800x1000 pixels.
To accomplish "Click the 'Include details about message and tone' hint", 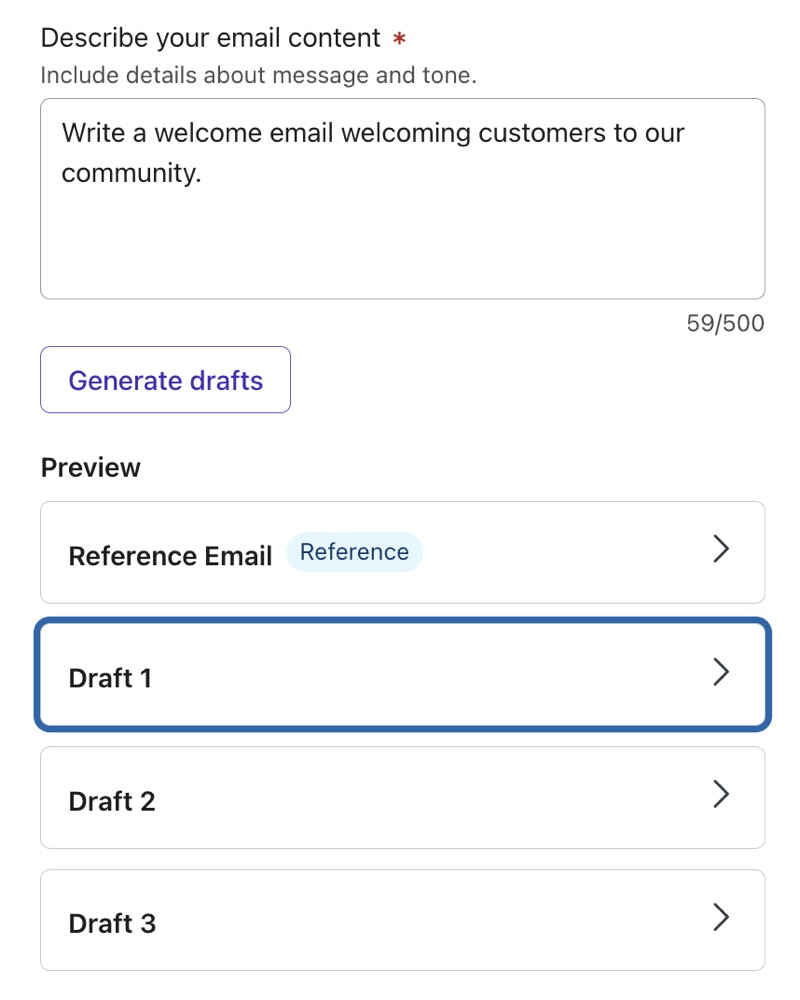I will [258, 75].
